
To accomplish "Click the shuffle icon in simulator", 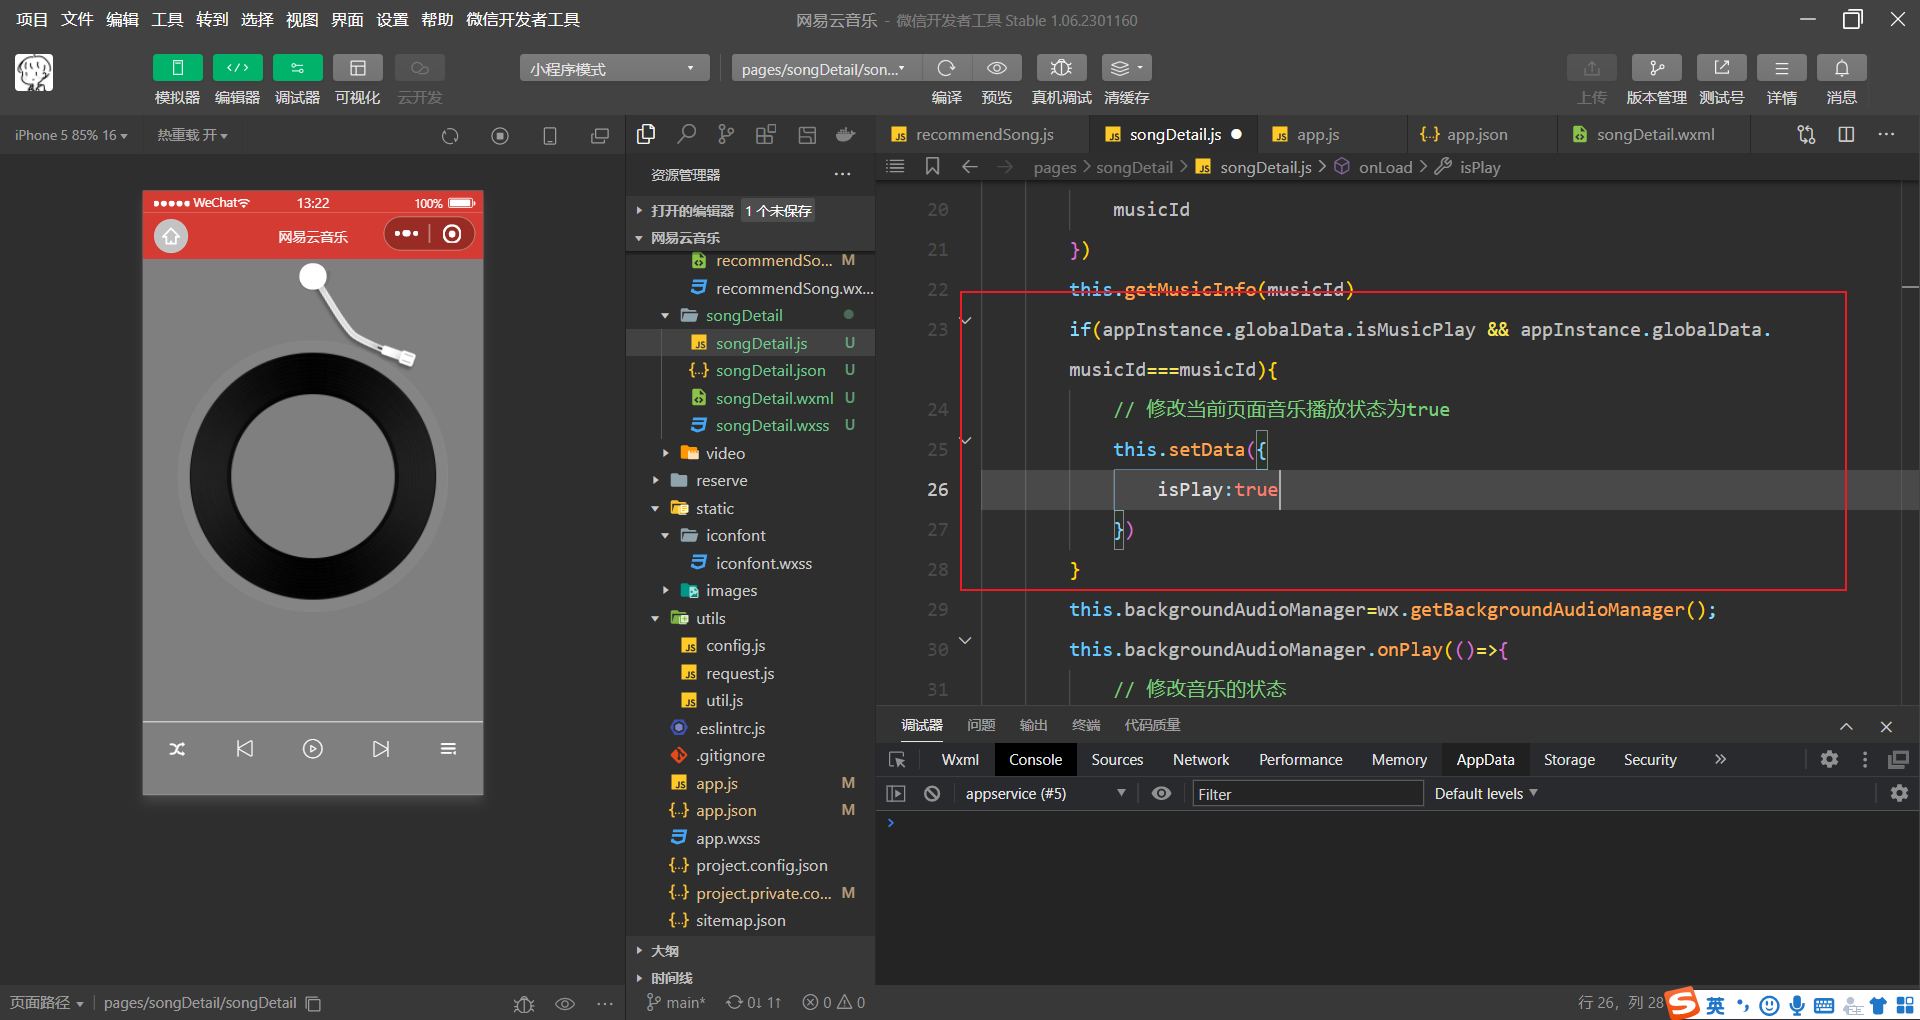I will pyautogui.click(x=177, y=749).
